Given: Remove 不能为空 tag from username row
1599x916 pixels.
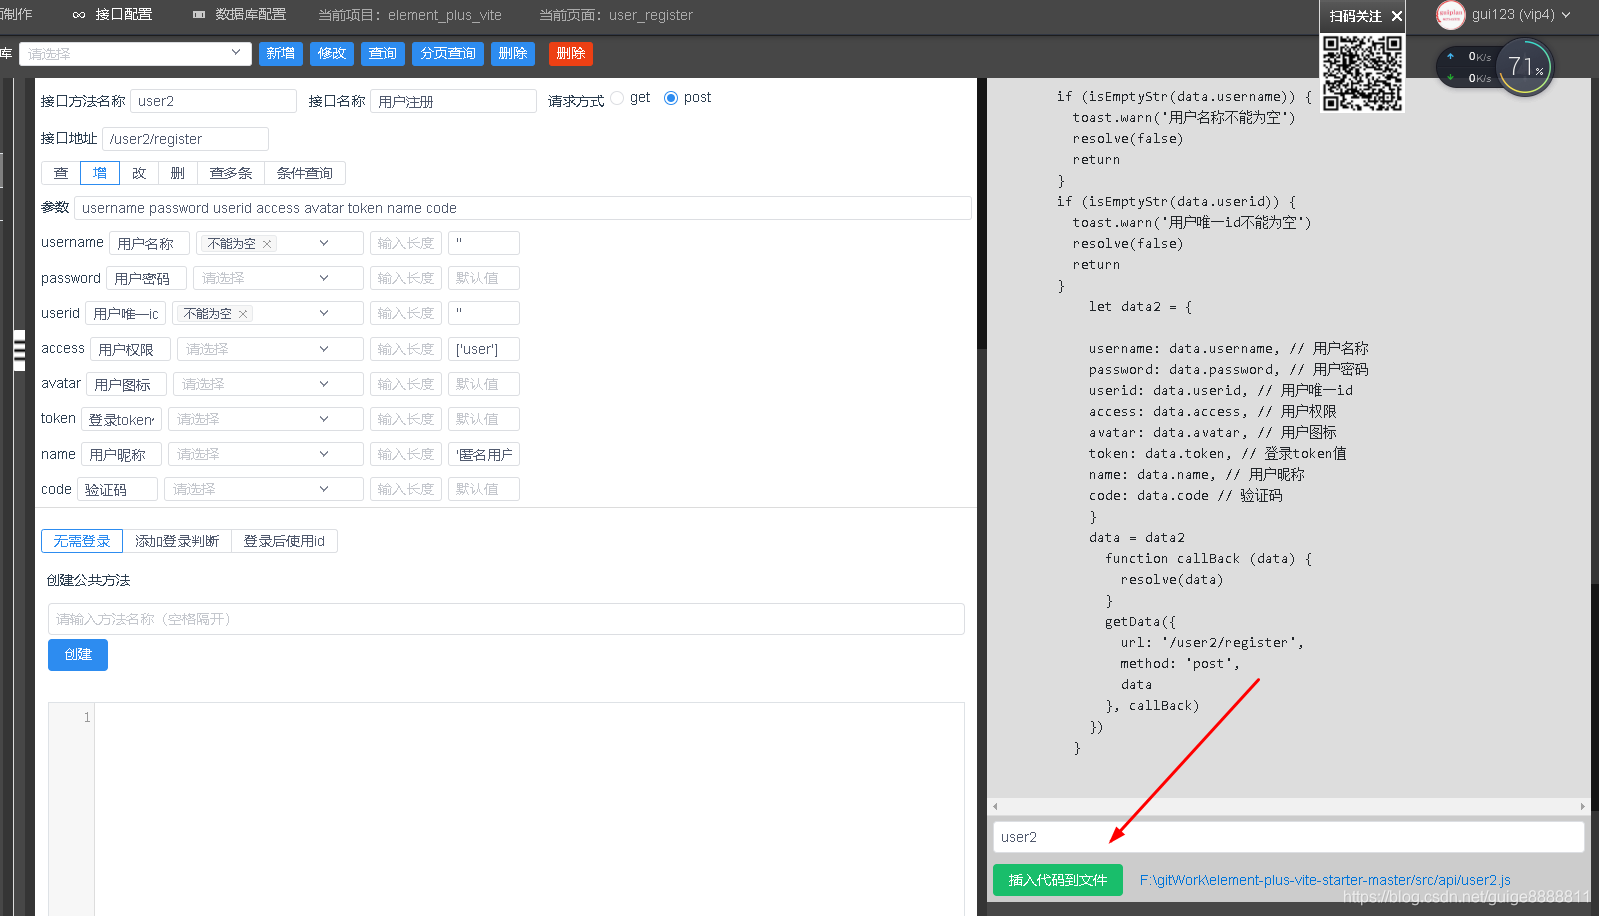Looking at the screenshot, I should click(267, 244).
